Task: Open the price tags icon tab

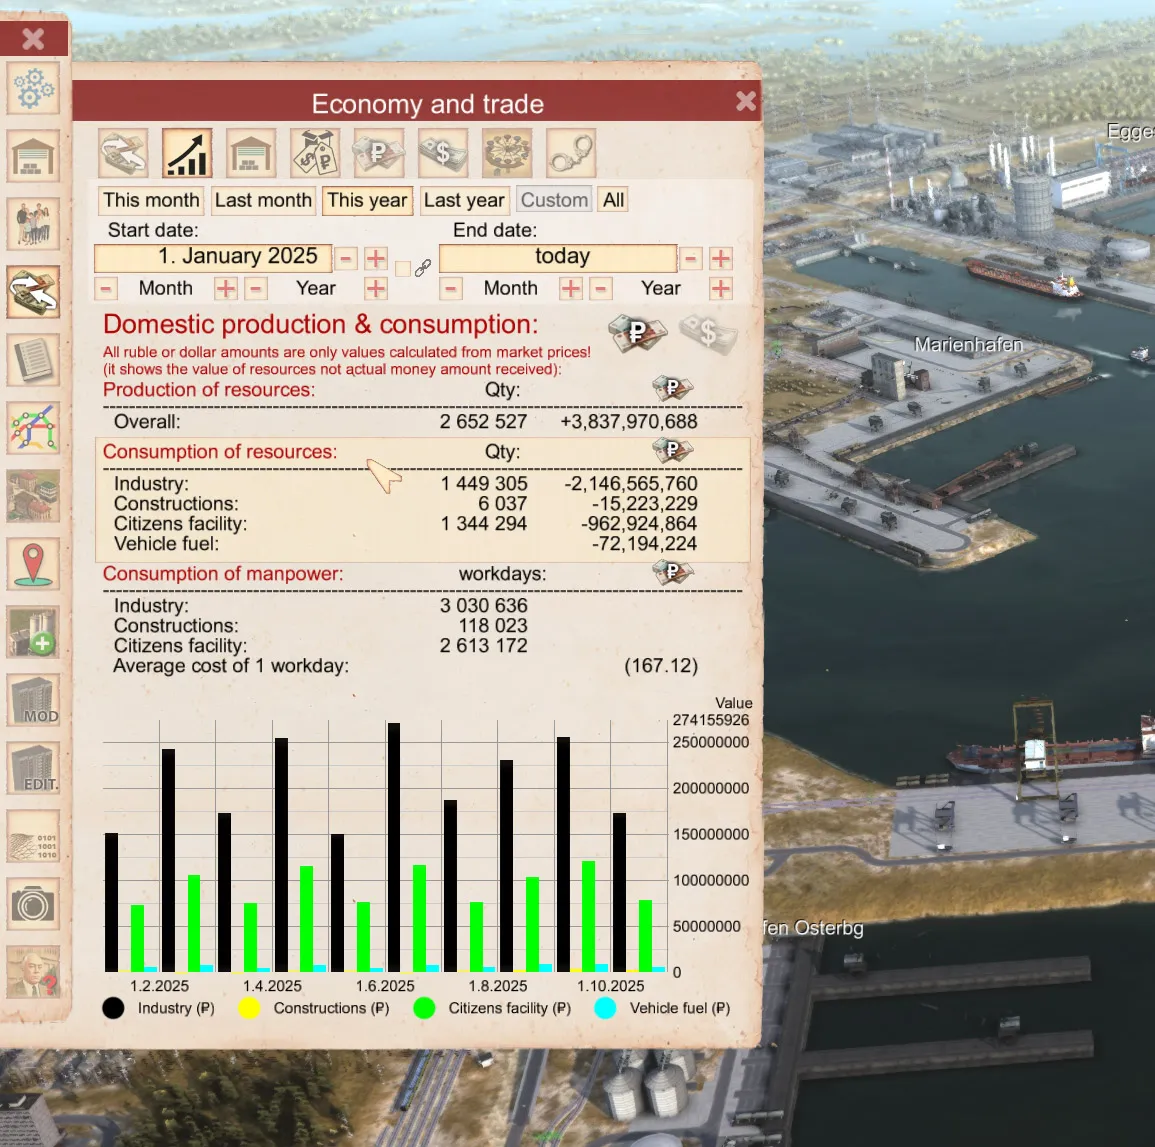Action: click(x=315, y=153)
